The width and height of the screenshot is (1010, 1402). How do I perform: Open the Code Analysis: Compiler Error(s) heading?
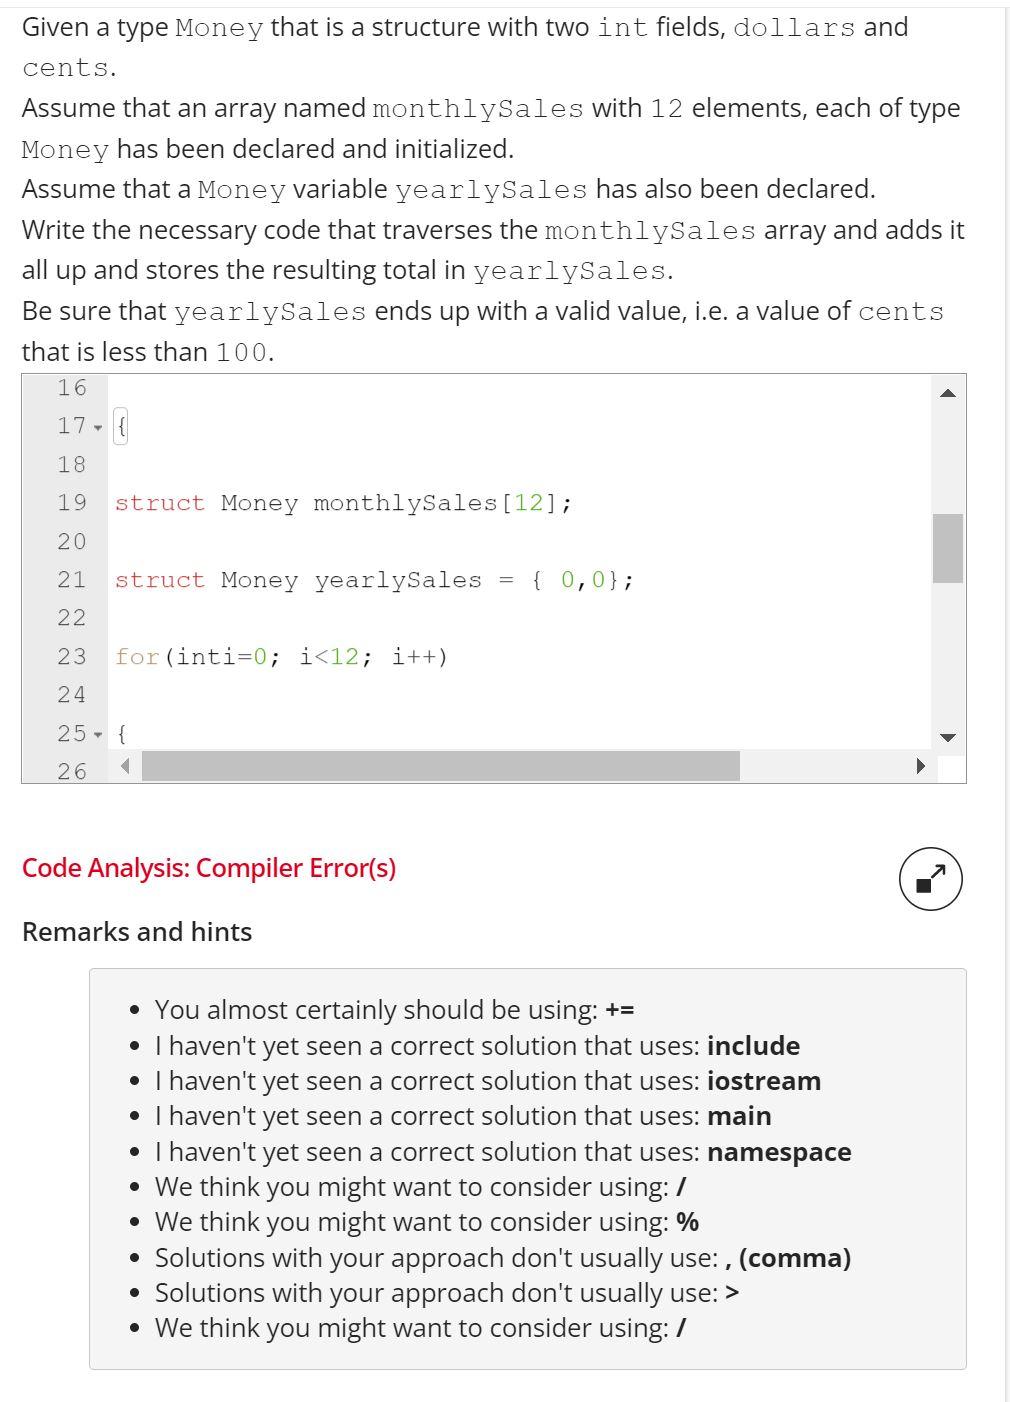pos(210,868)
